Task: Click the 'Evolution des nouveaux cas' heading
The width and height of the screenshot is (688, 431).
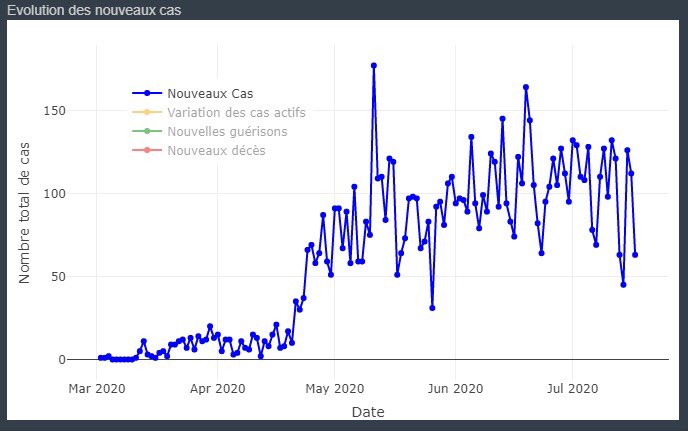Action: [94, 10]
